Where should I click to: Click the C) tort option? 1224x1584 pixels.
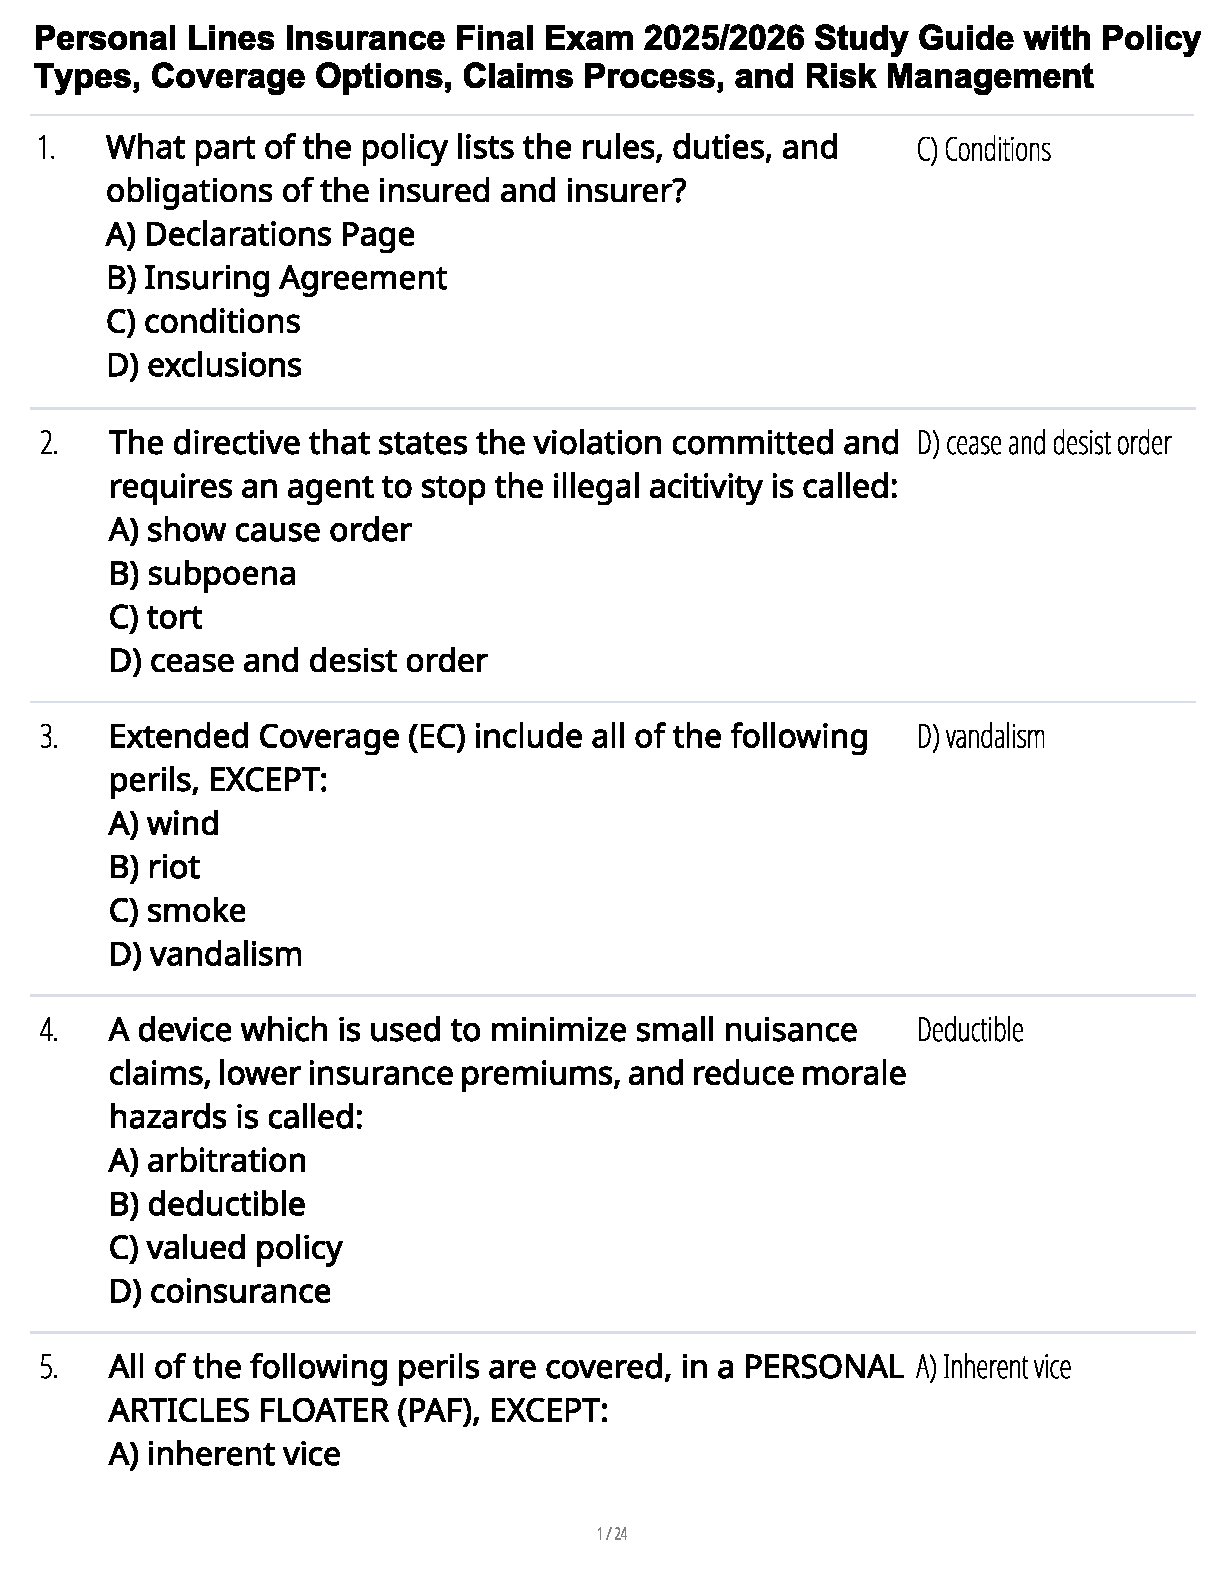coord(156,618)
